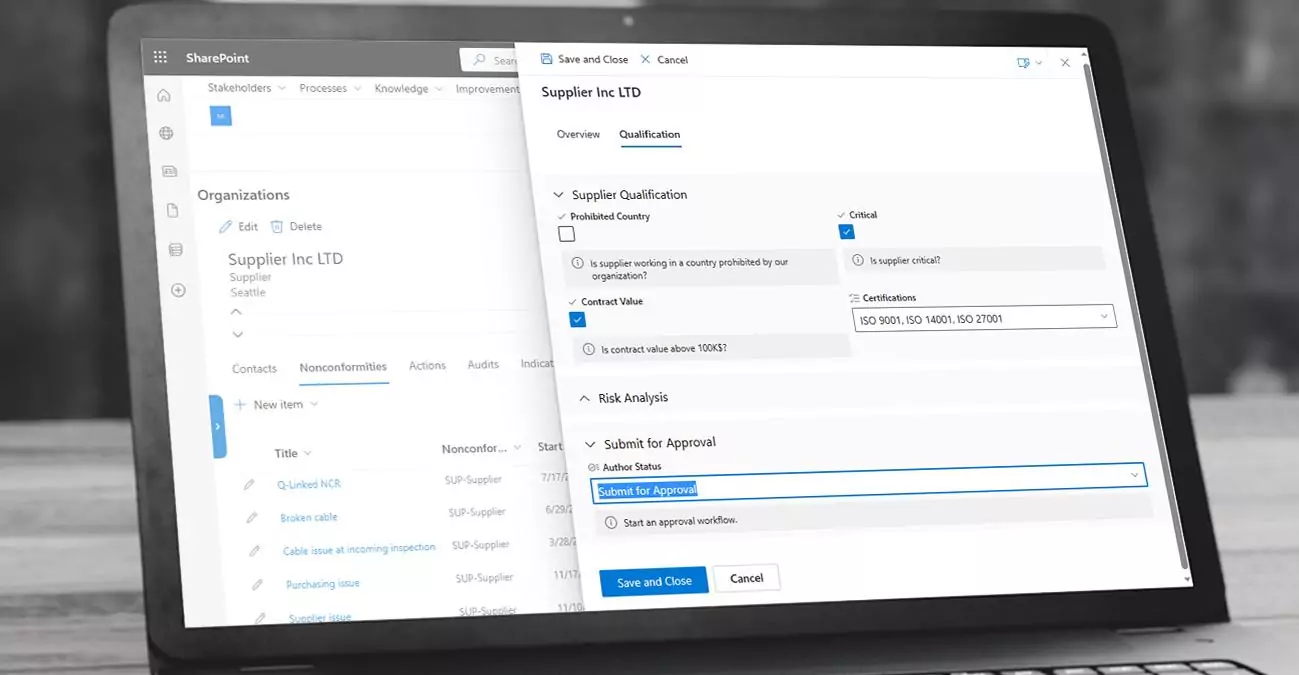Uncheck the Critical checkbox
Viewport: 1299px width, 675px height.
click(x=847, y=231)
